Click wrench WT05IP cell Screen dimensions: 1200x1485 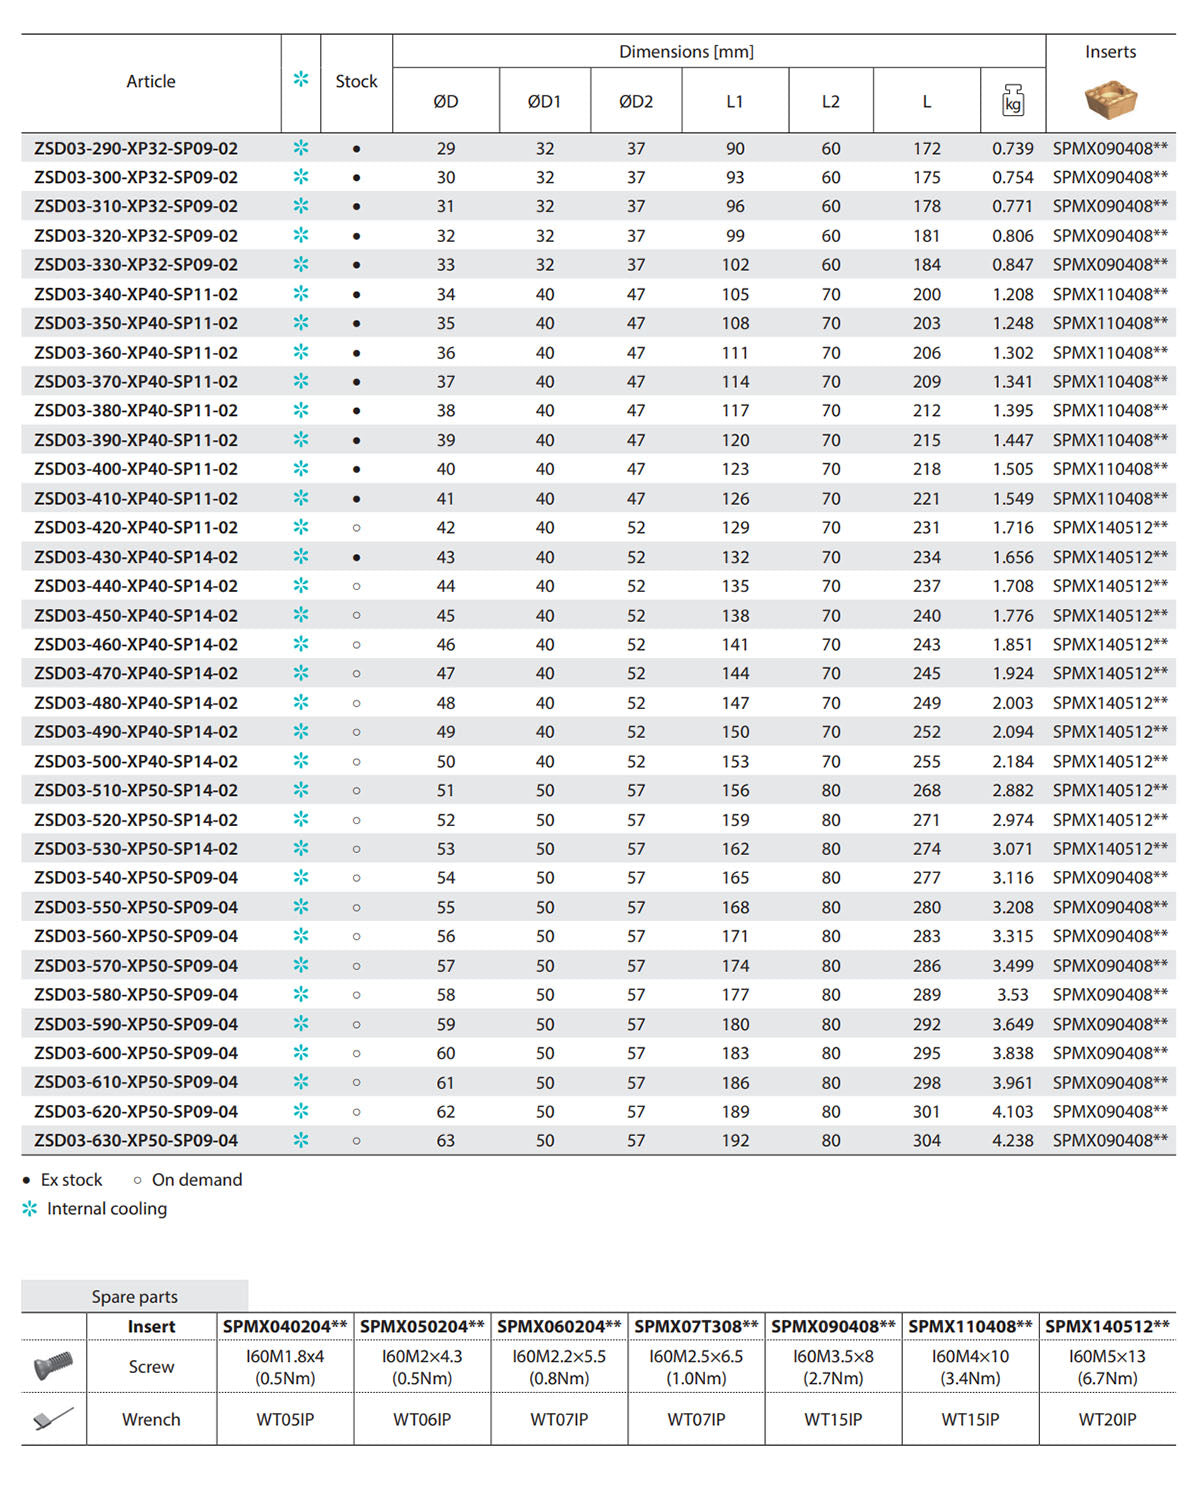[285, 1419]
